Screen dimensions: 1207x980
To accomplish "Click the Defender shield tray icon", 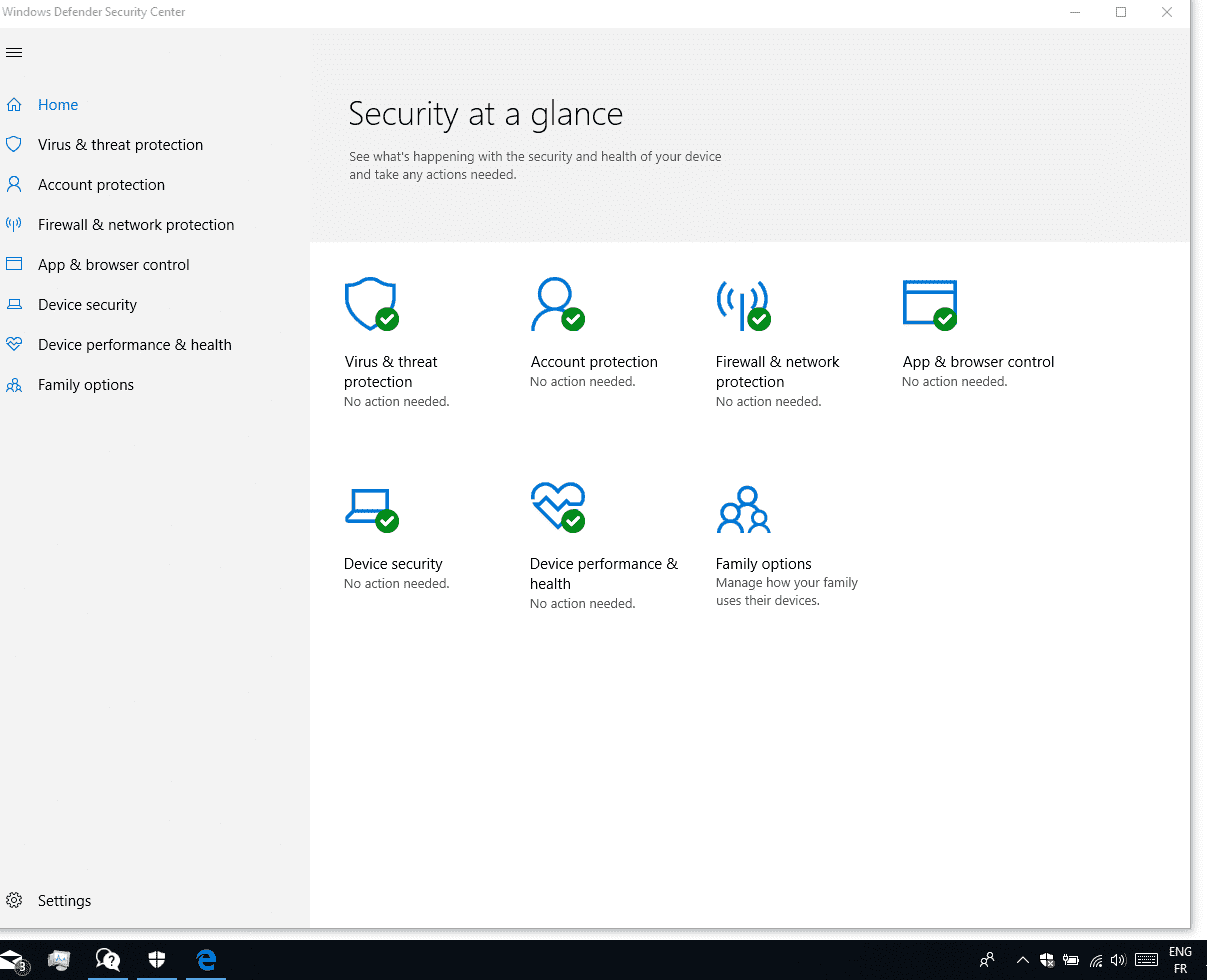I will tap(1047, 961).
